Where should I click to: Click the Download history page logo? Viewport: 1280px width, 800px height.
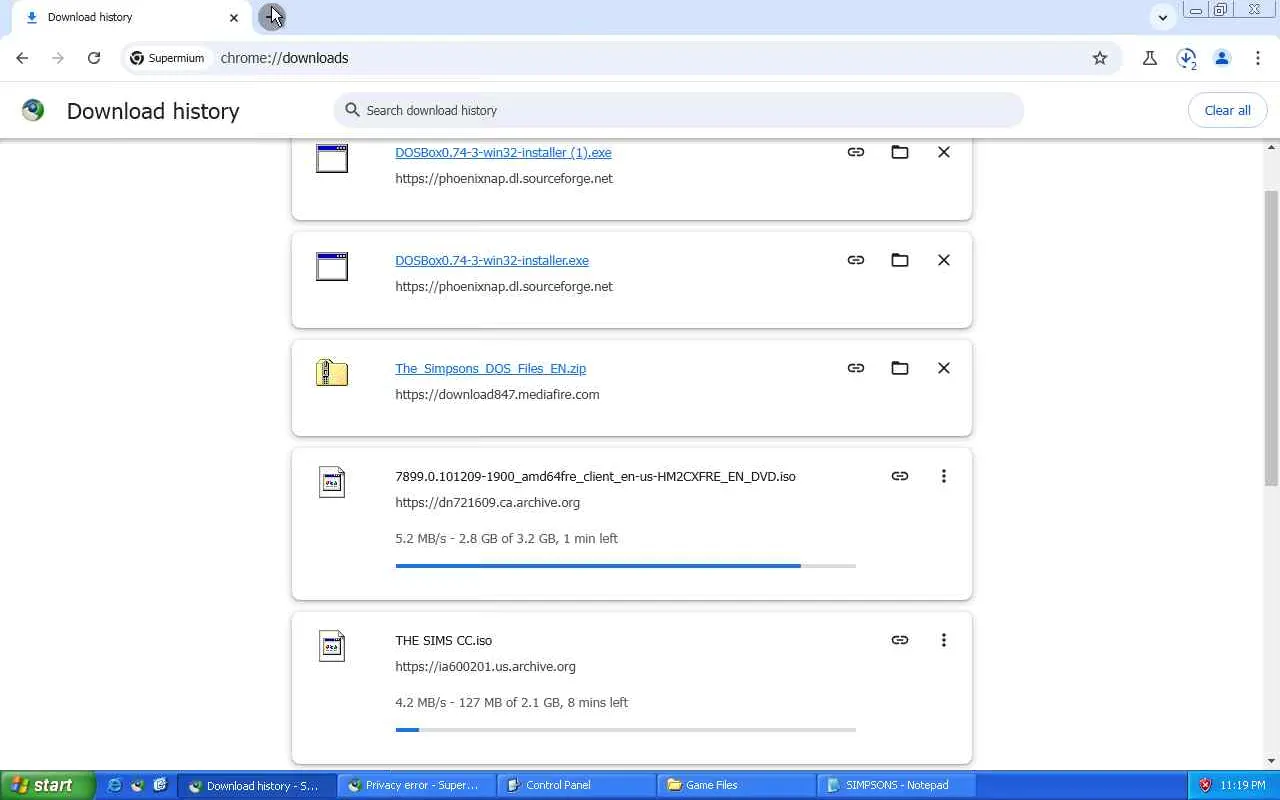(33, 110)
